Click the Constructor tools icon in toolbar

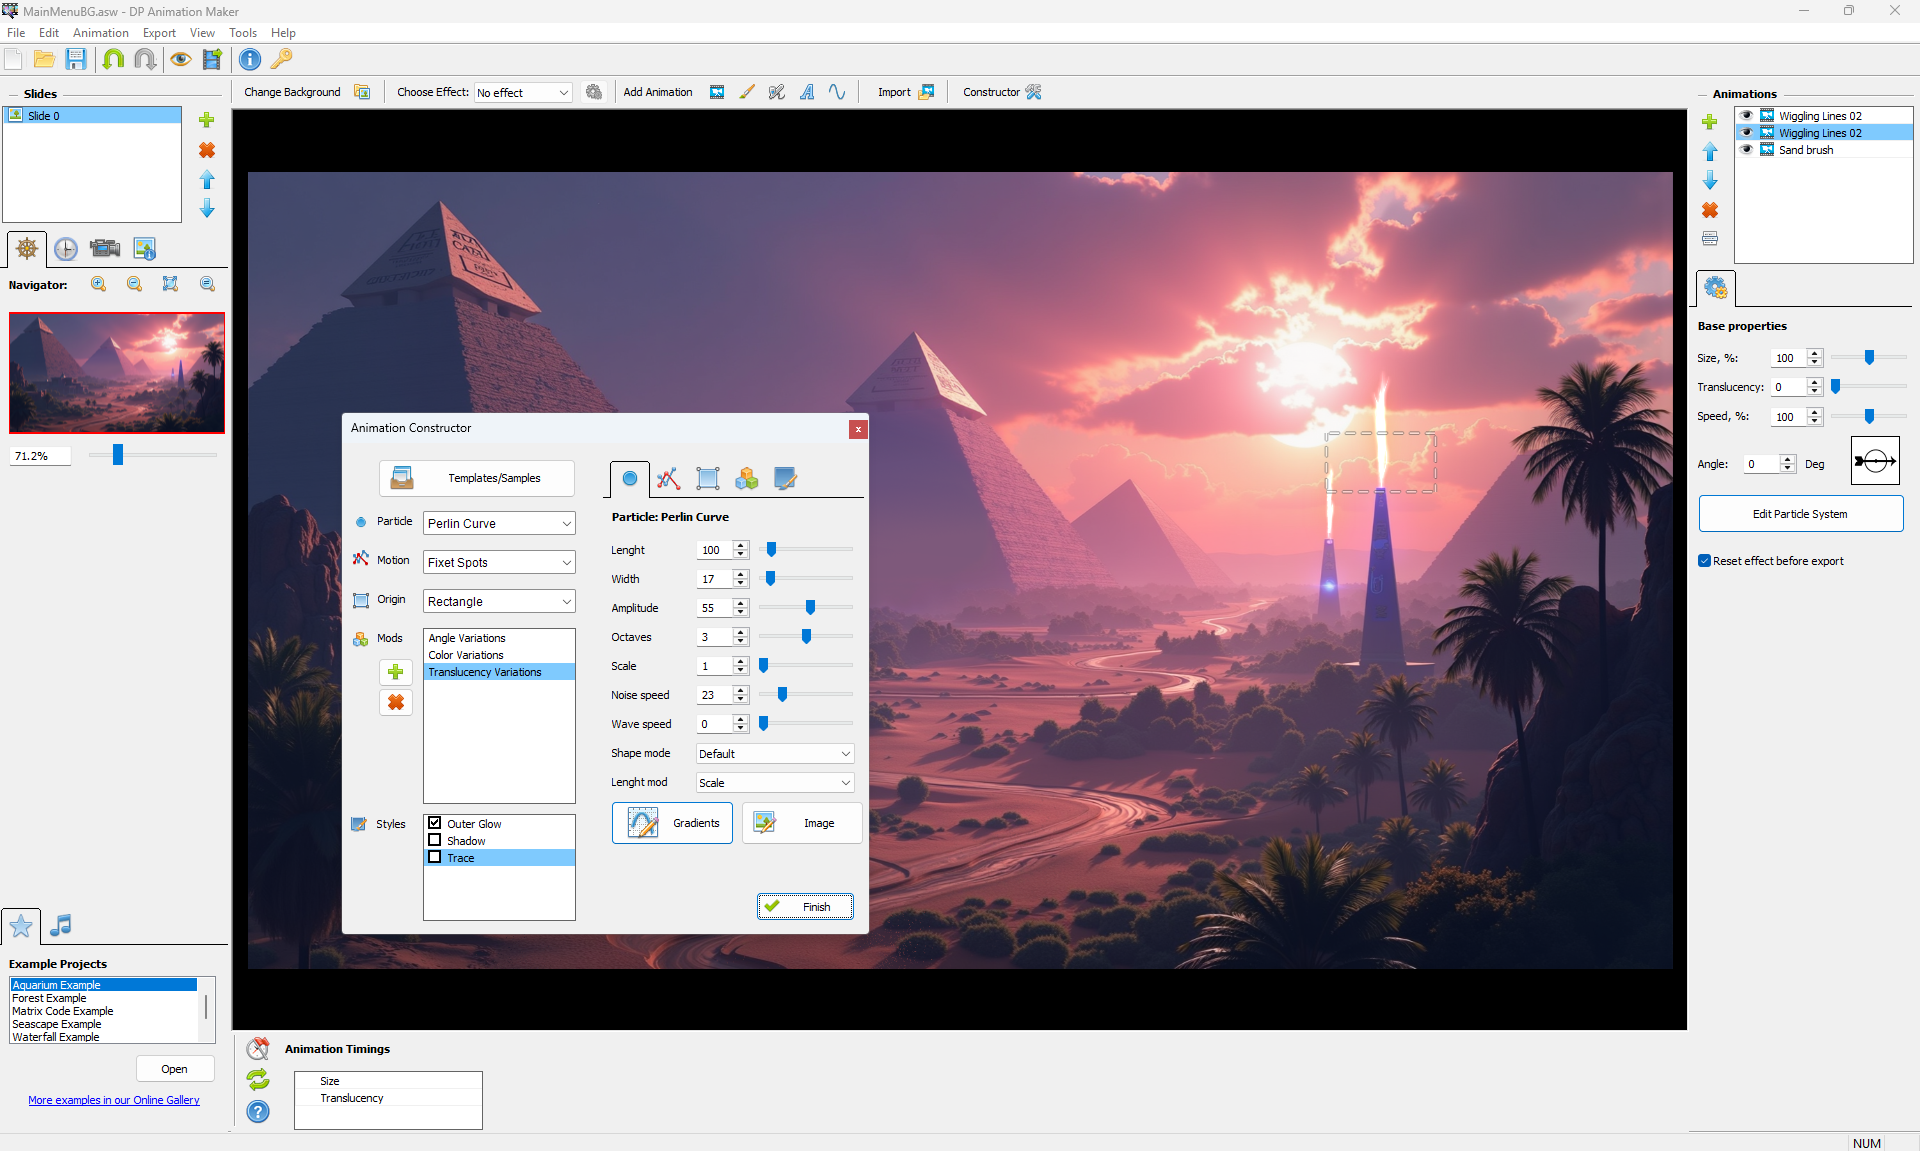pos(1034,92)
